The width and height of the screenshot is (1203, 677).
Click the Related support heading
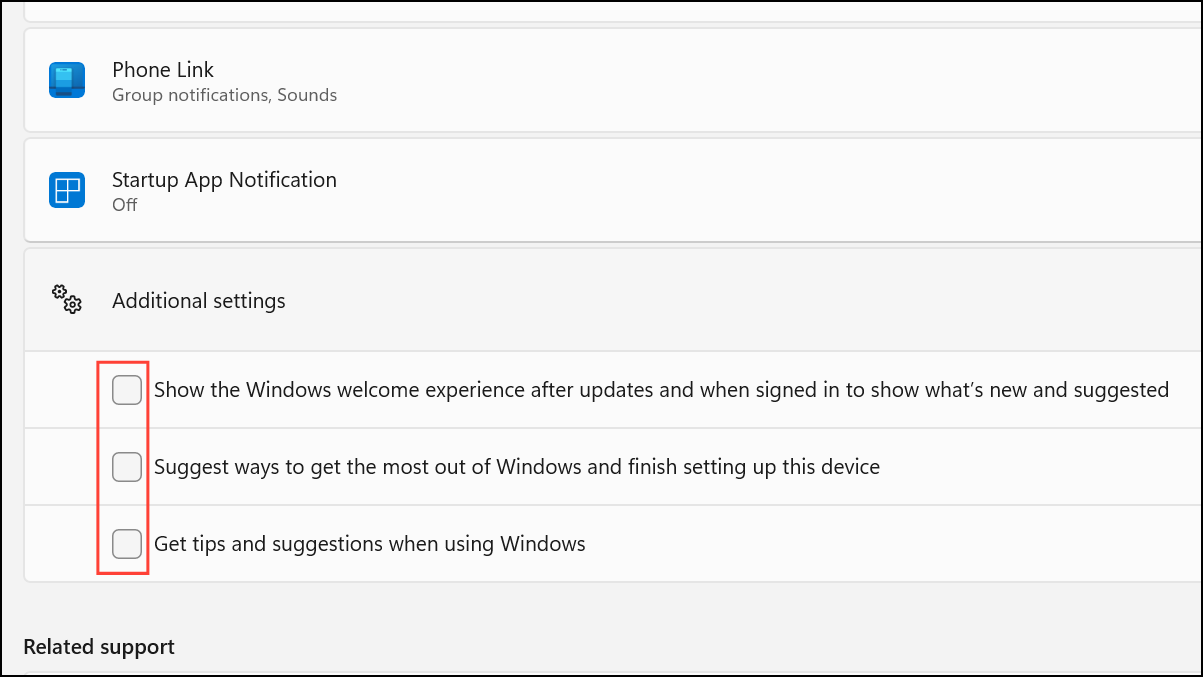point(99,647)
